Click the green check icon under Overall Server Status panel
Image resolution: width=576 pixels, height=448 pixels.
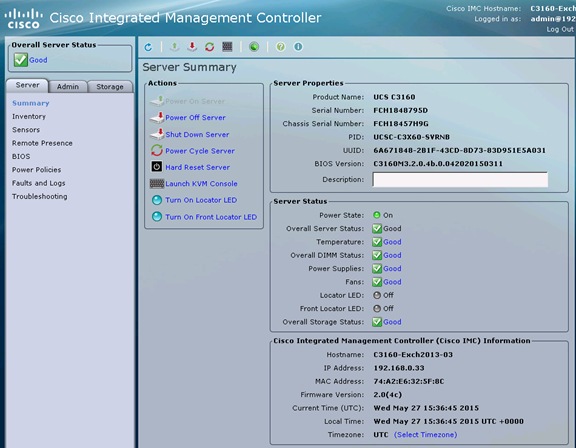point(21,59)
